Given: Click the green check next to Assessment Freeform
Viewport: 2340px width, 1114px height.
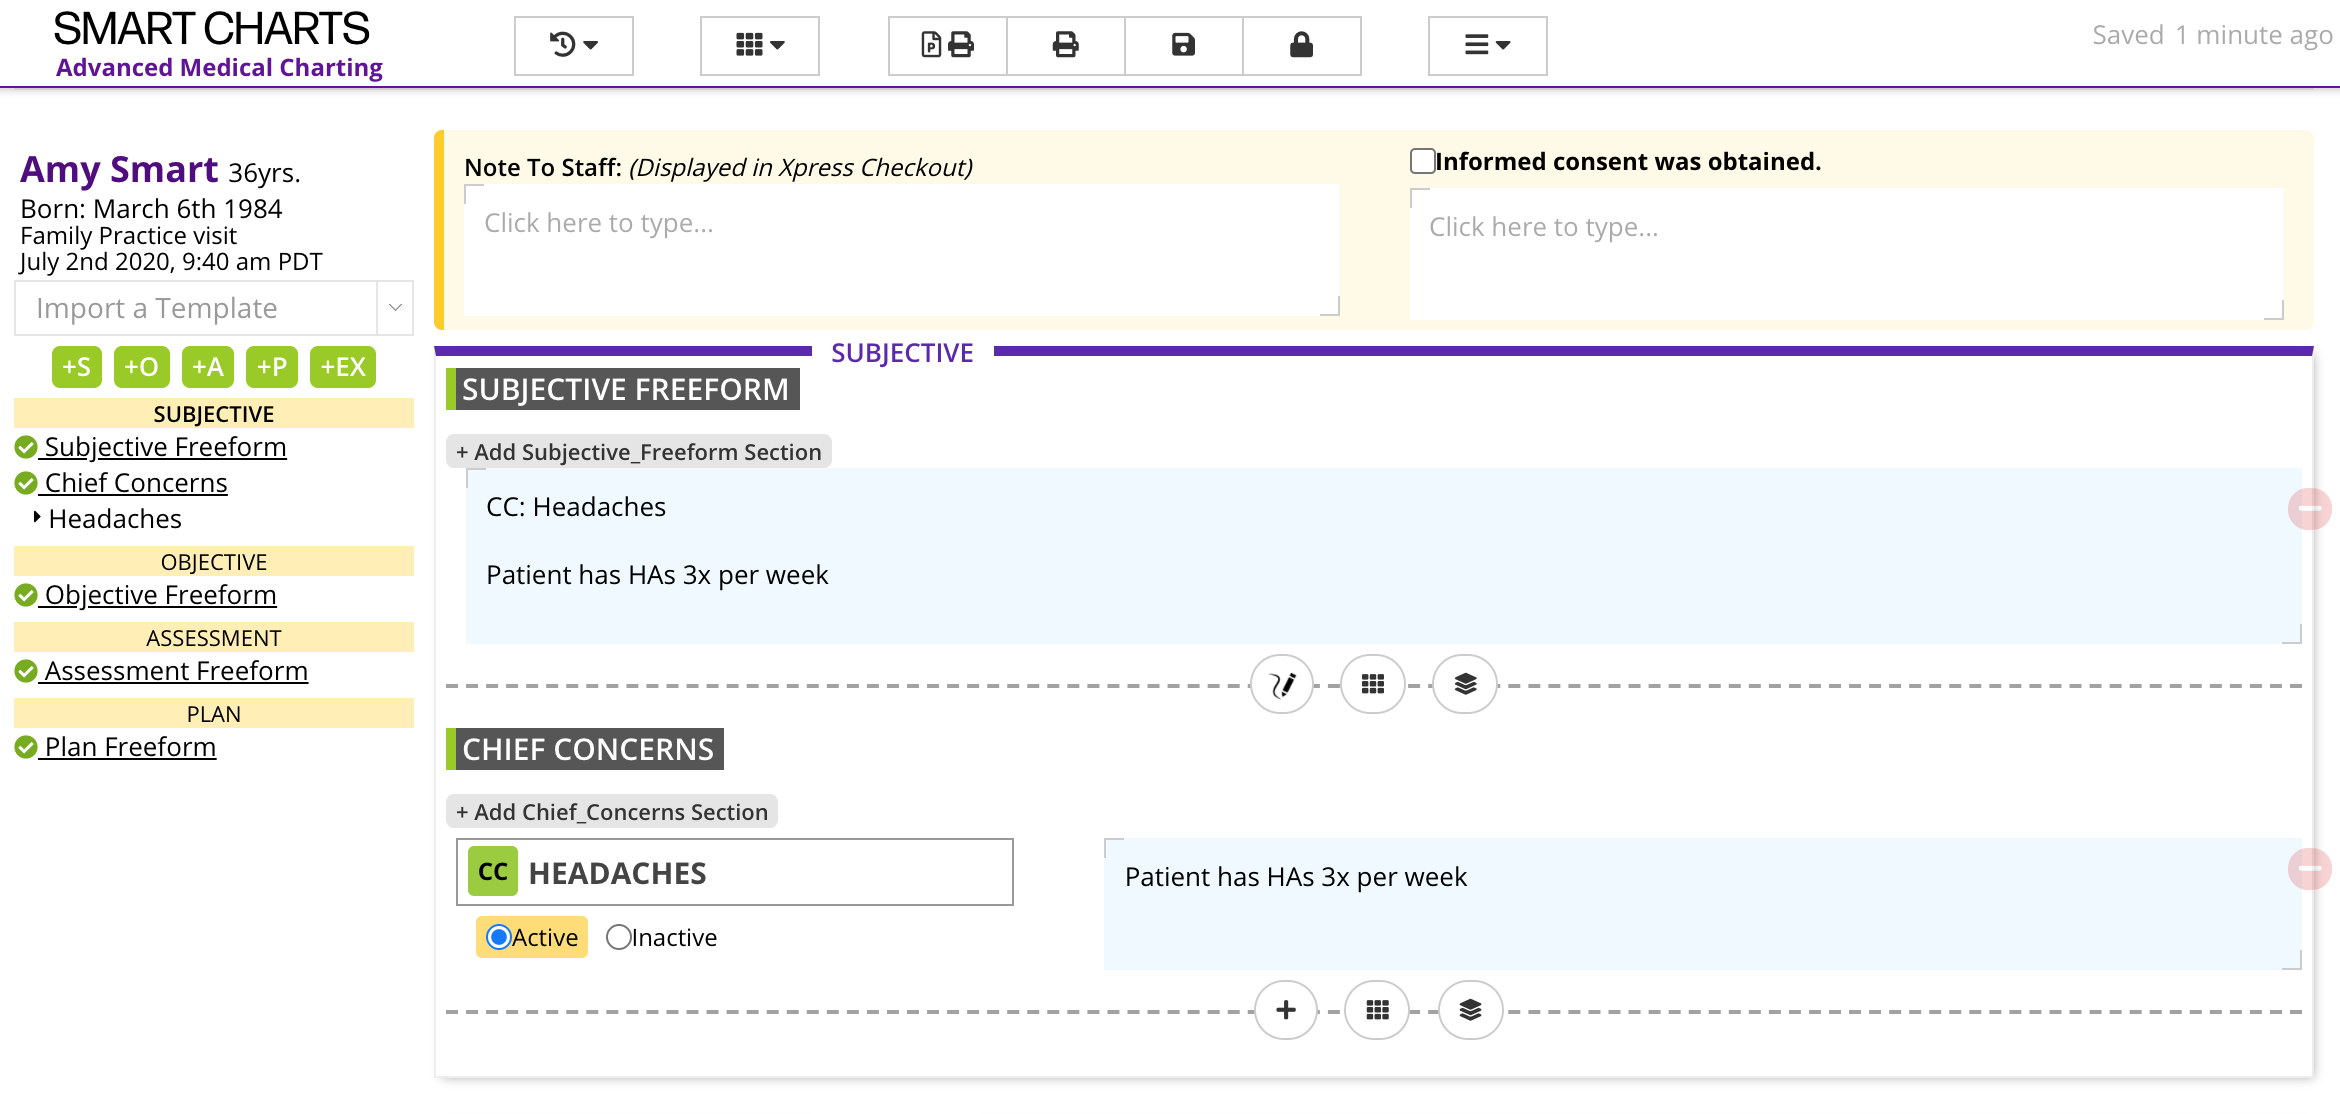Looking at the screenshot, I should pos(26,671).
